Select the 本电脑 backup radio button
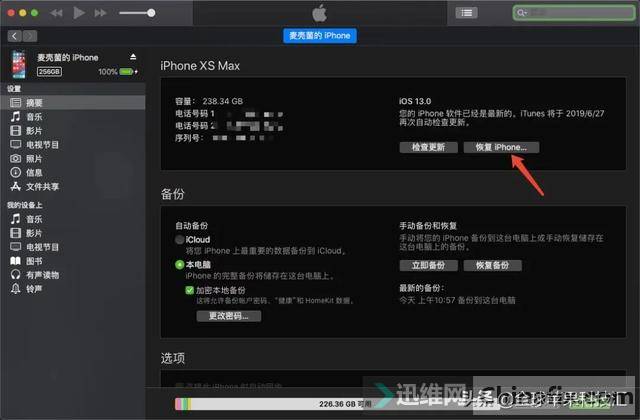The height and width of the screenshot is (420, 640). click(180, 264)
